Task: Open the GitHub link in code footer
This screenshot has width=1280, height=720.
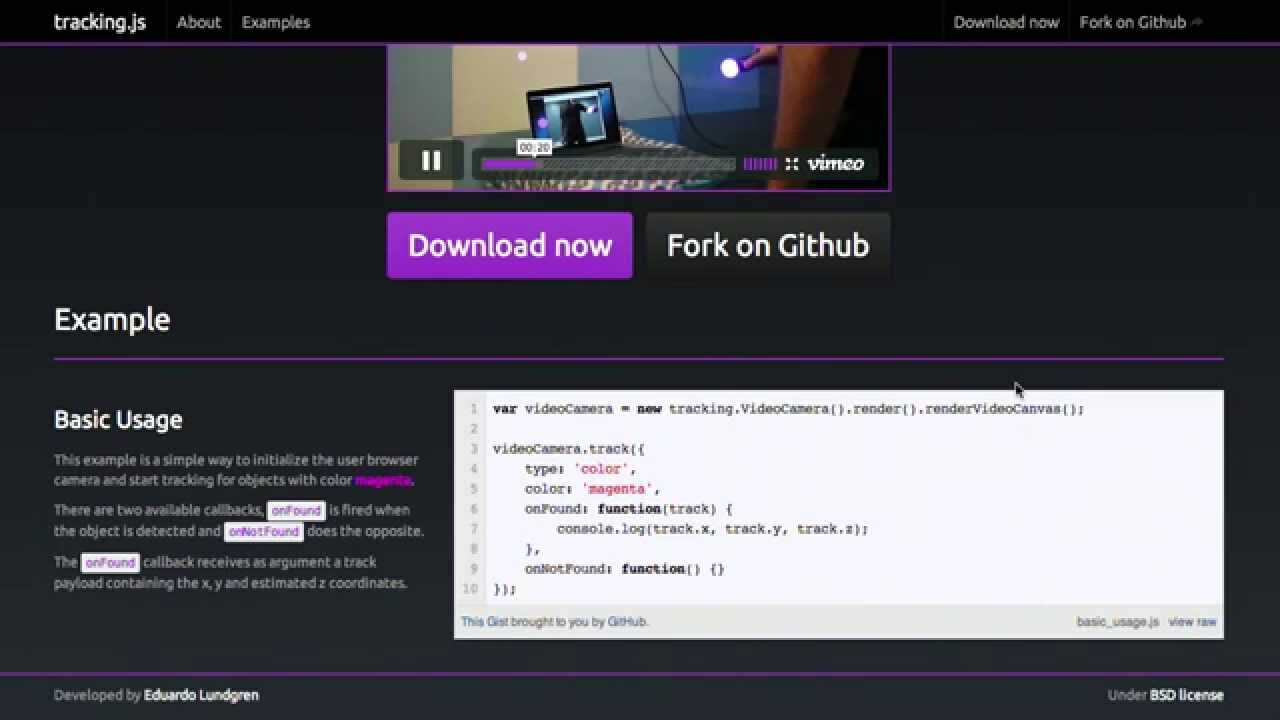Action: pyautogui.click(x=627, y=622)
